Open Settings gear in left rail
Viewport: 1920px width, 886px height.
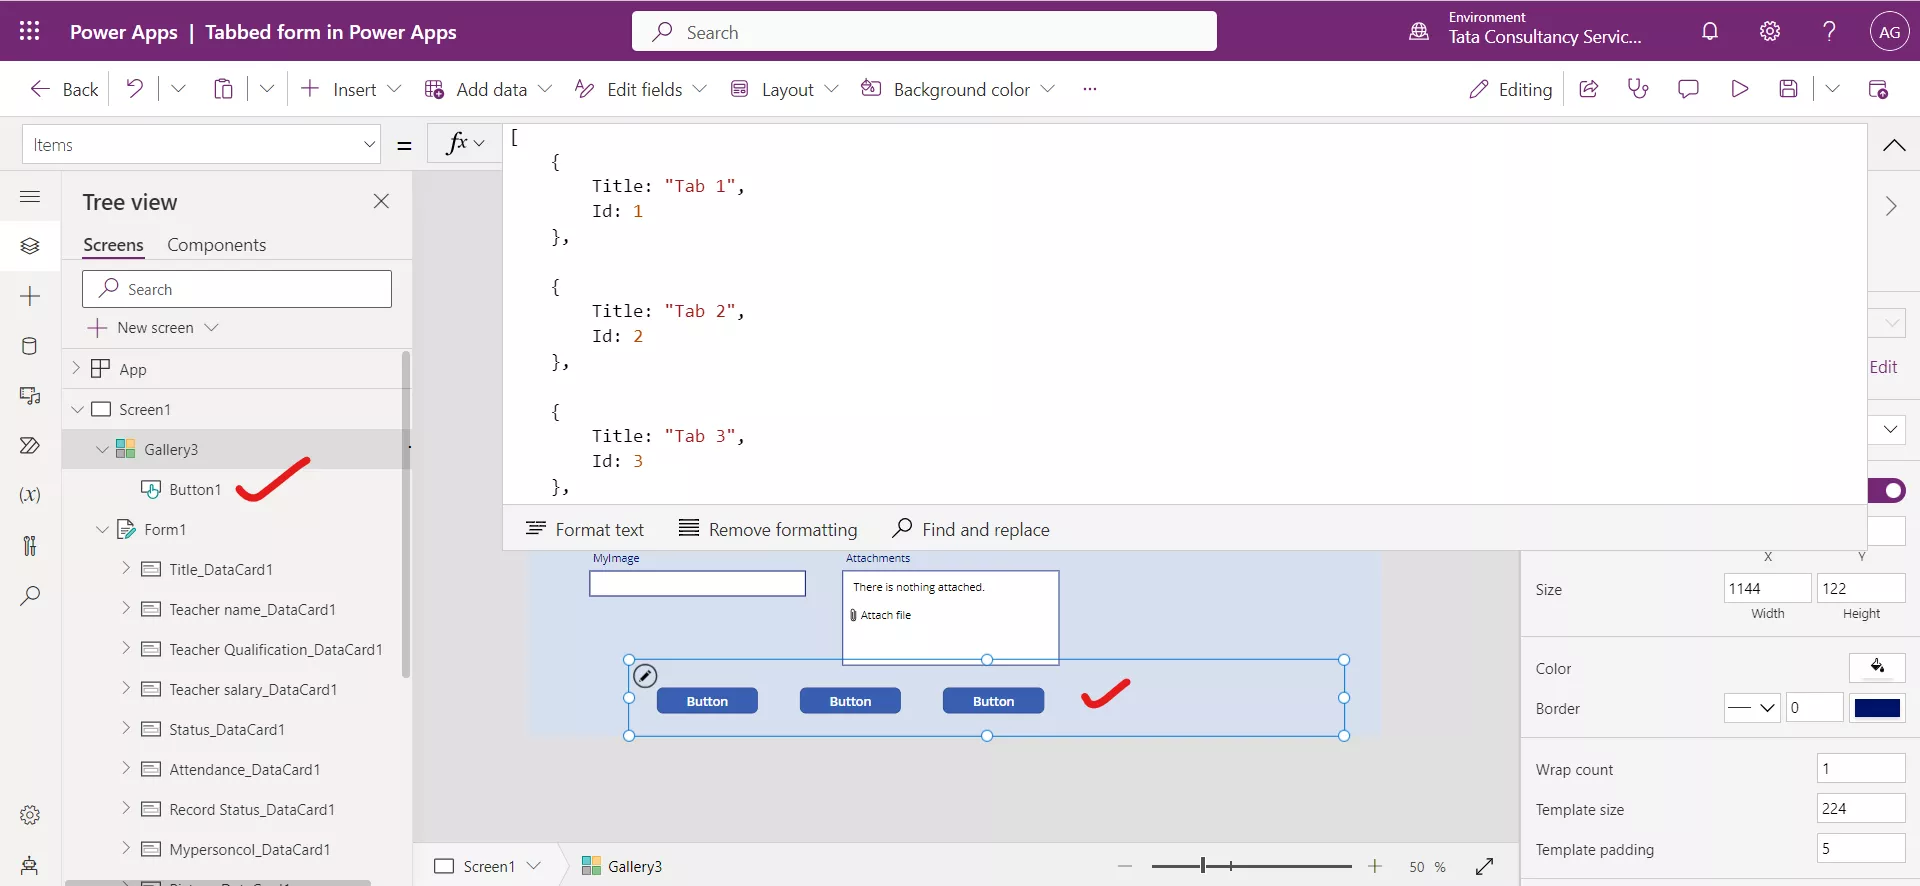point(30,815)
